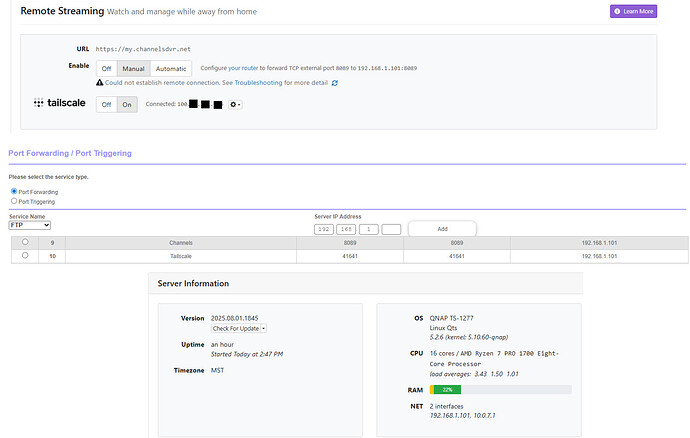Click the warning triangle icon
Screen dimensions: 690x438
[100, 83]
